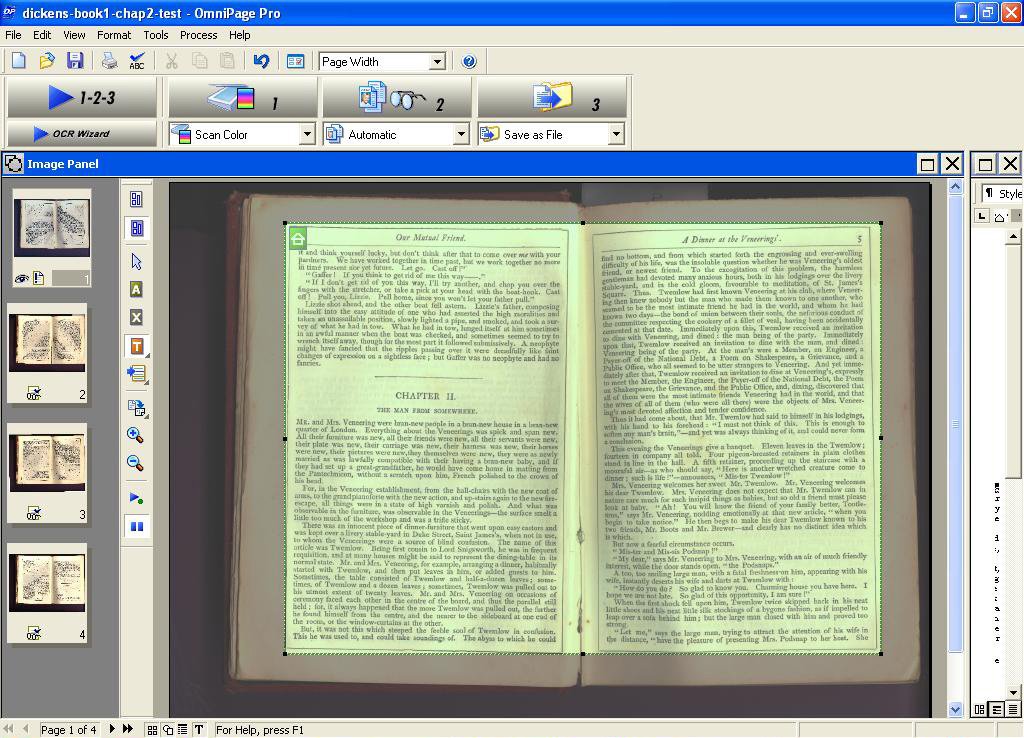The image size is (1024, 738).
Task: Click the Copy icon in the toolbar
Action: click(199, 61)
